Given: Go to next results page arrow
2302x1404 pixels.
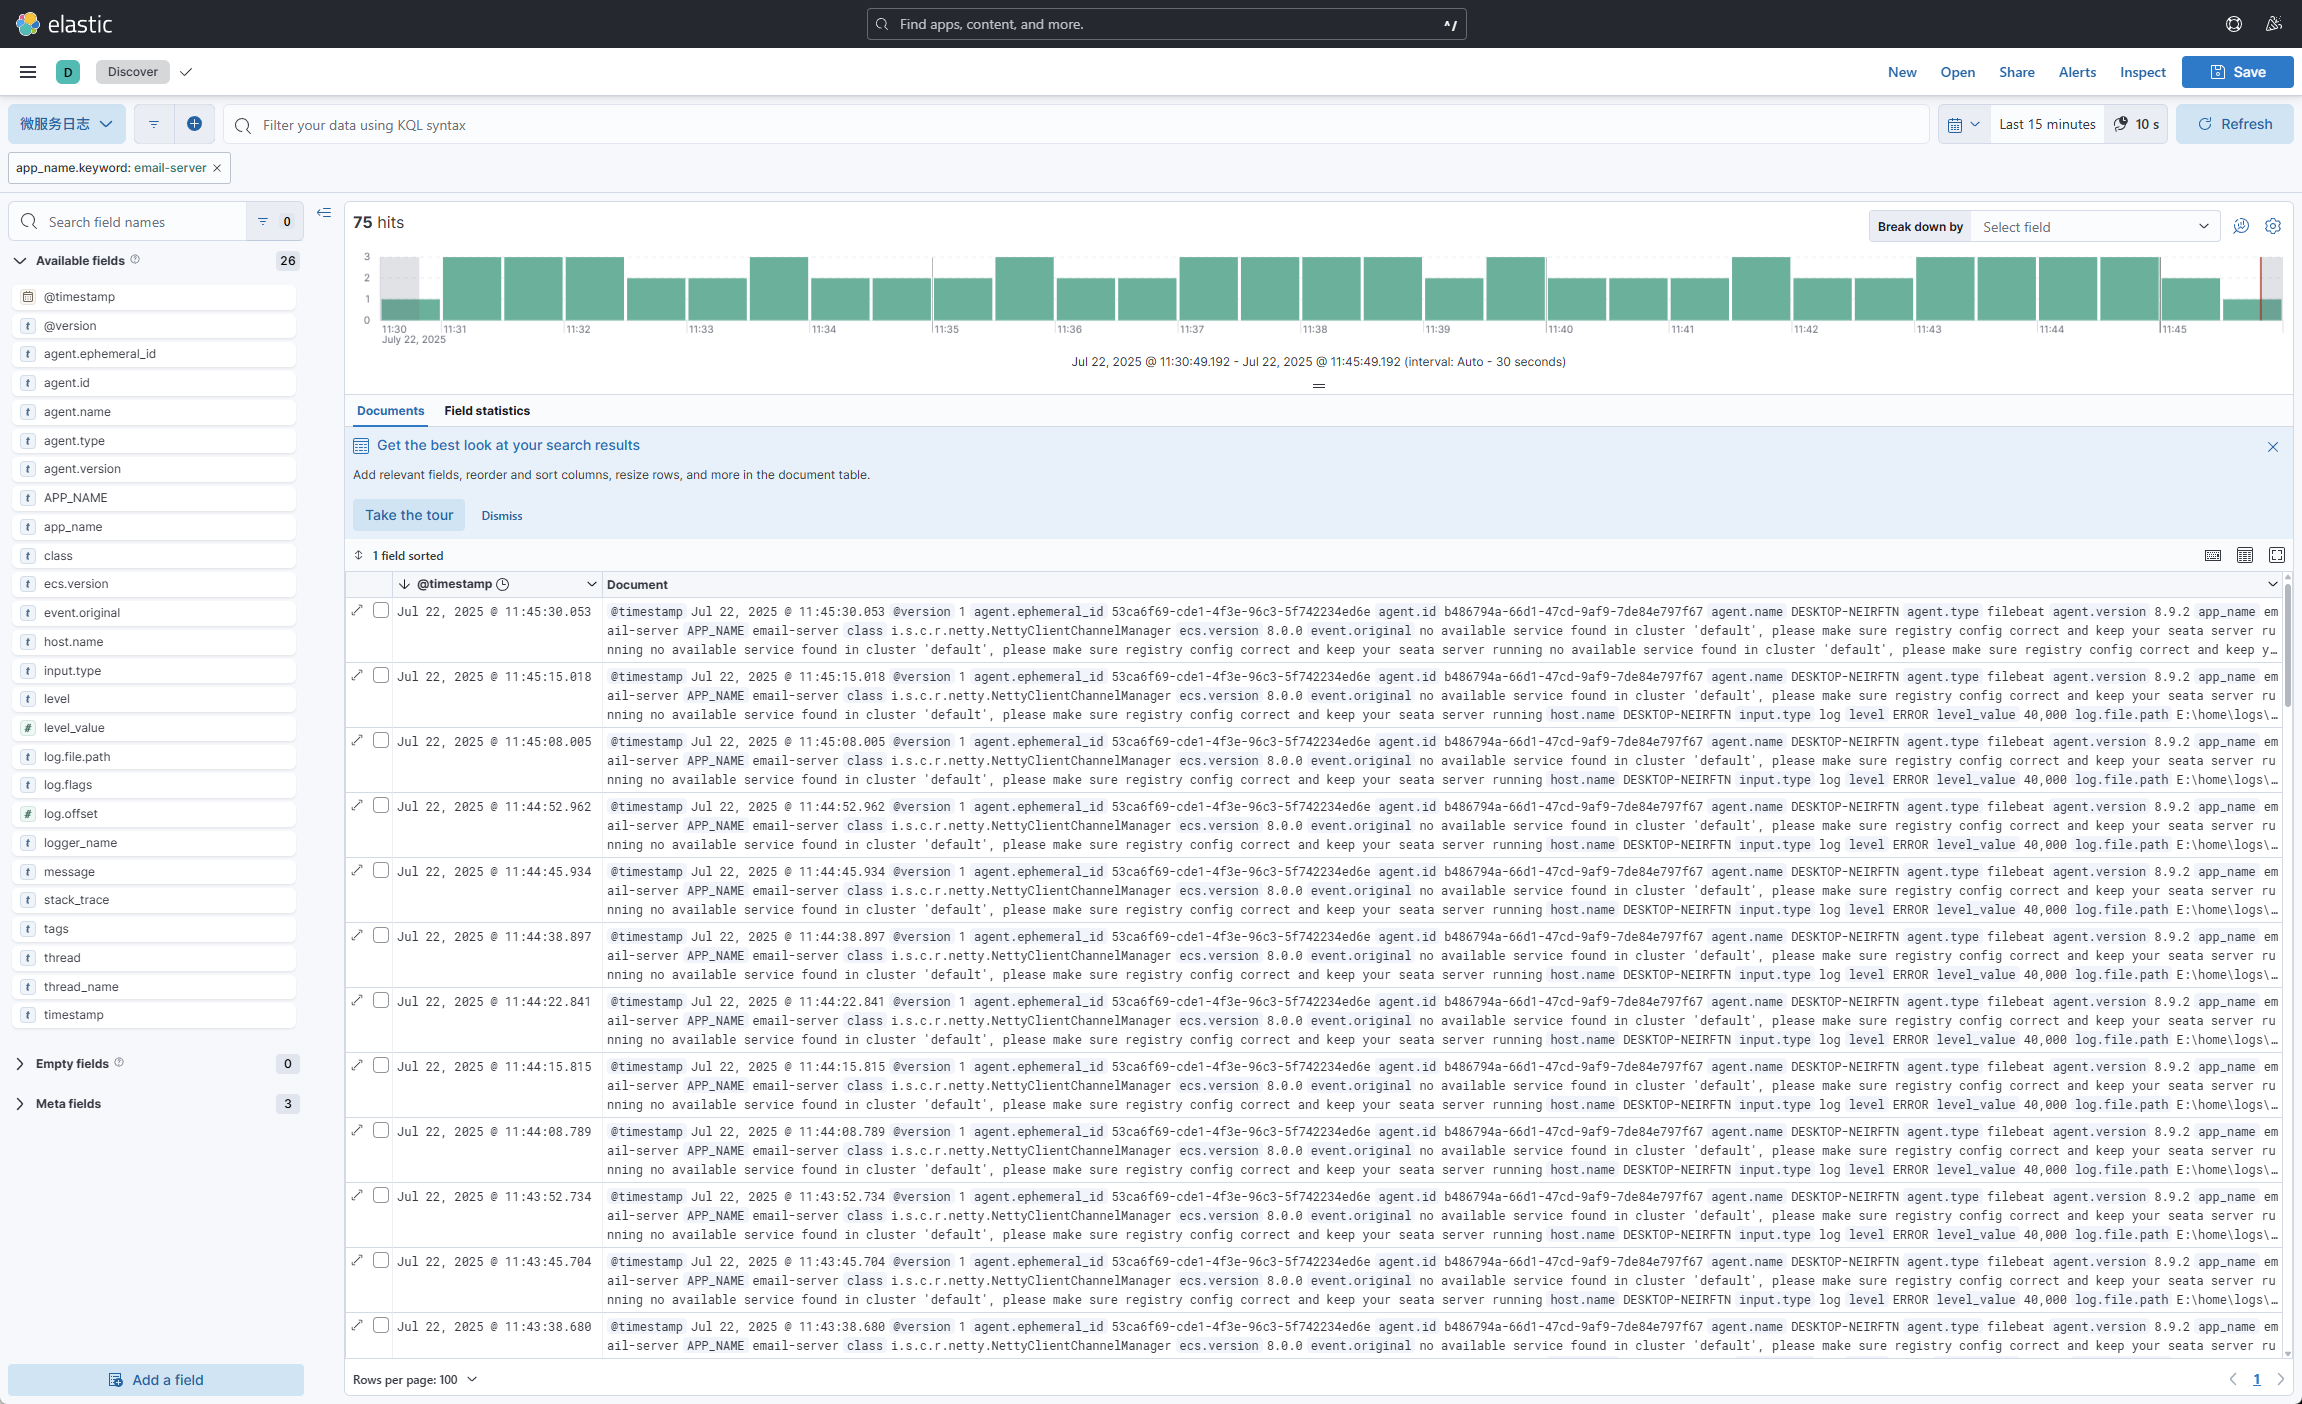Looking at the screenshot, I should click(2281, 1379).
